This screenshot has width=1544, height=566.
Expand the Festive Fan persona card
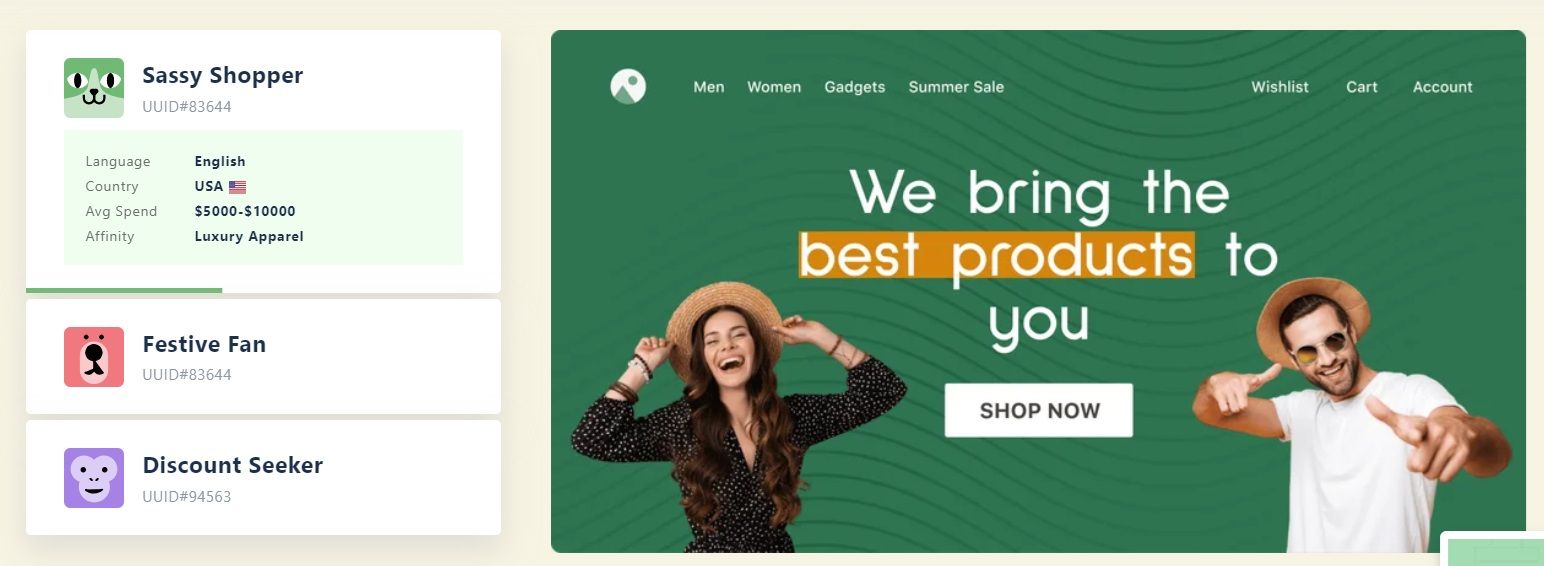263,356
